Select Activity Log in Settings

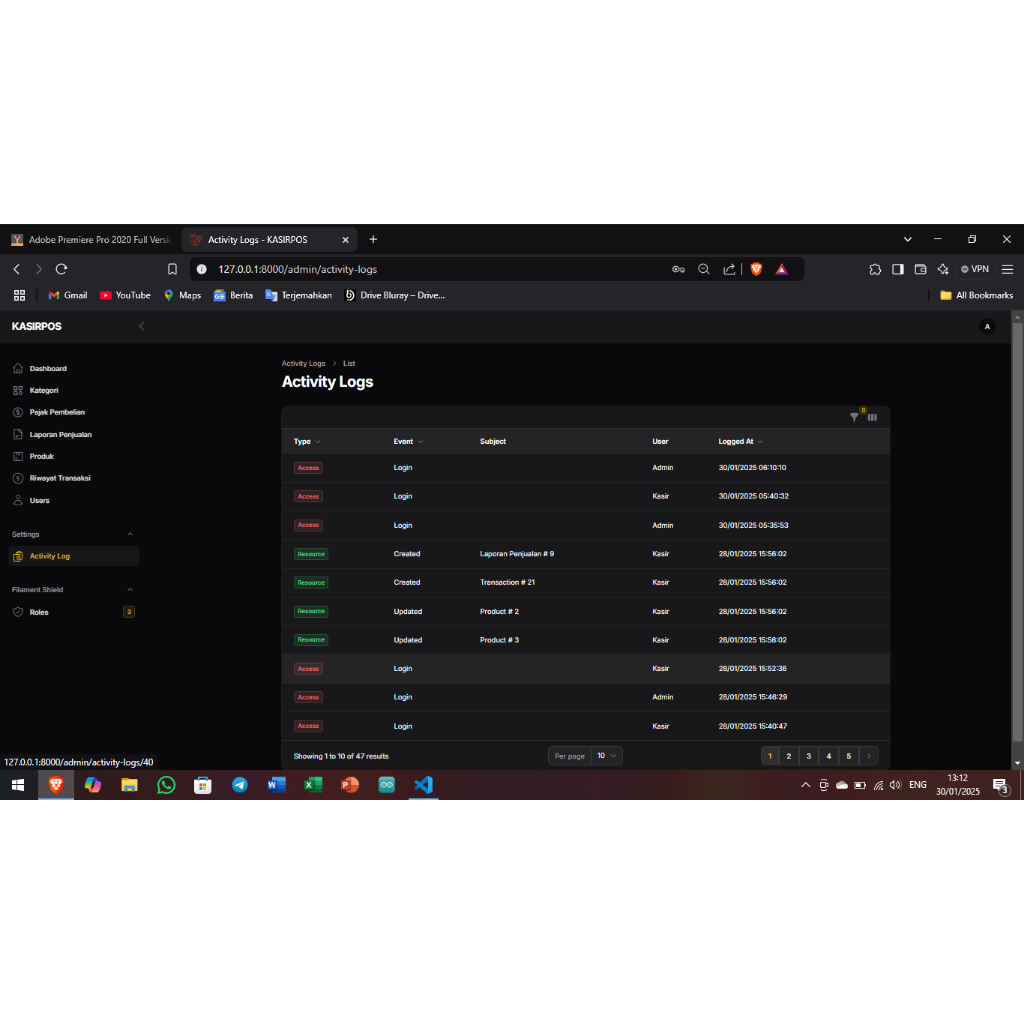[x=73, y=556]
